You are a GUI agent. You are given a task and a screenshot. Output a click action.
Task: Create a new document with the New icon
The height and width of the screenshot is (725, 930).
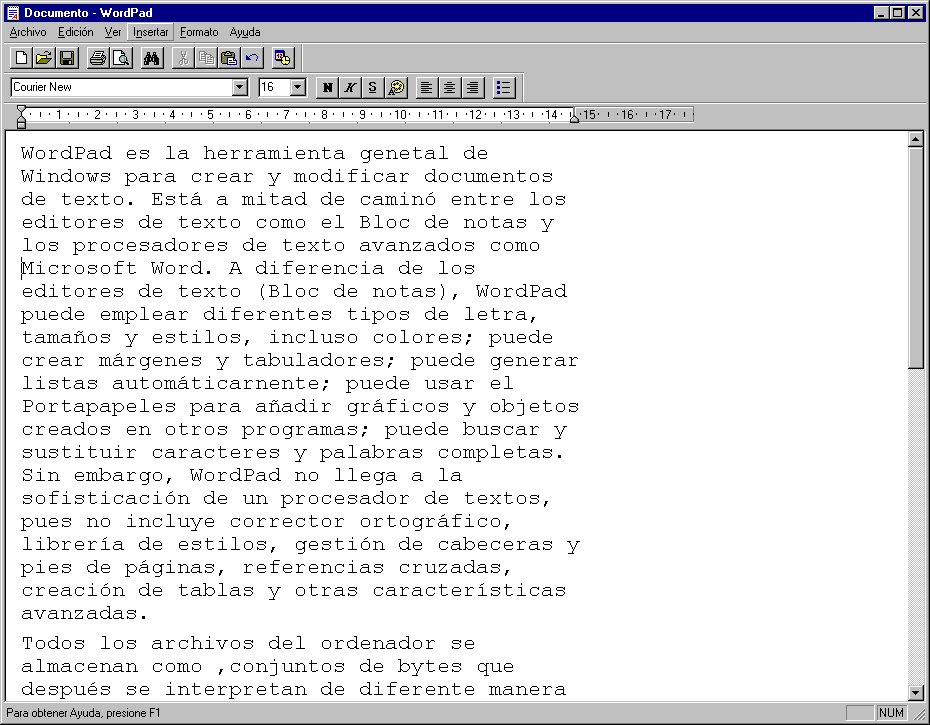[21, 58]
